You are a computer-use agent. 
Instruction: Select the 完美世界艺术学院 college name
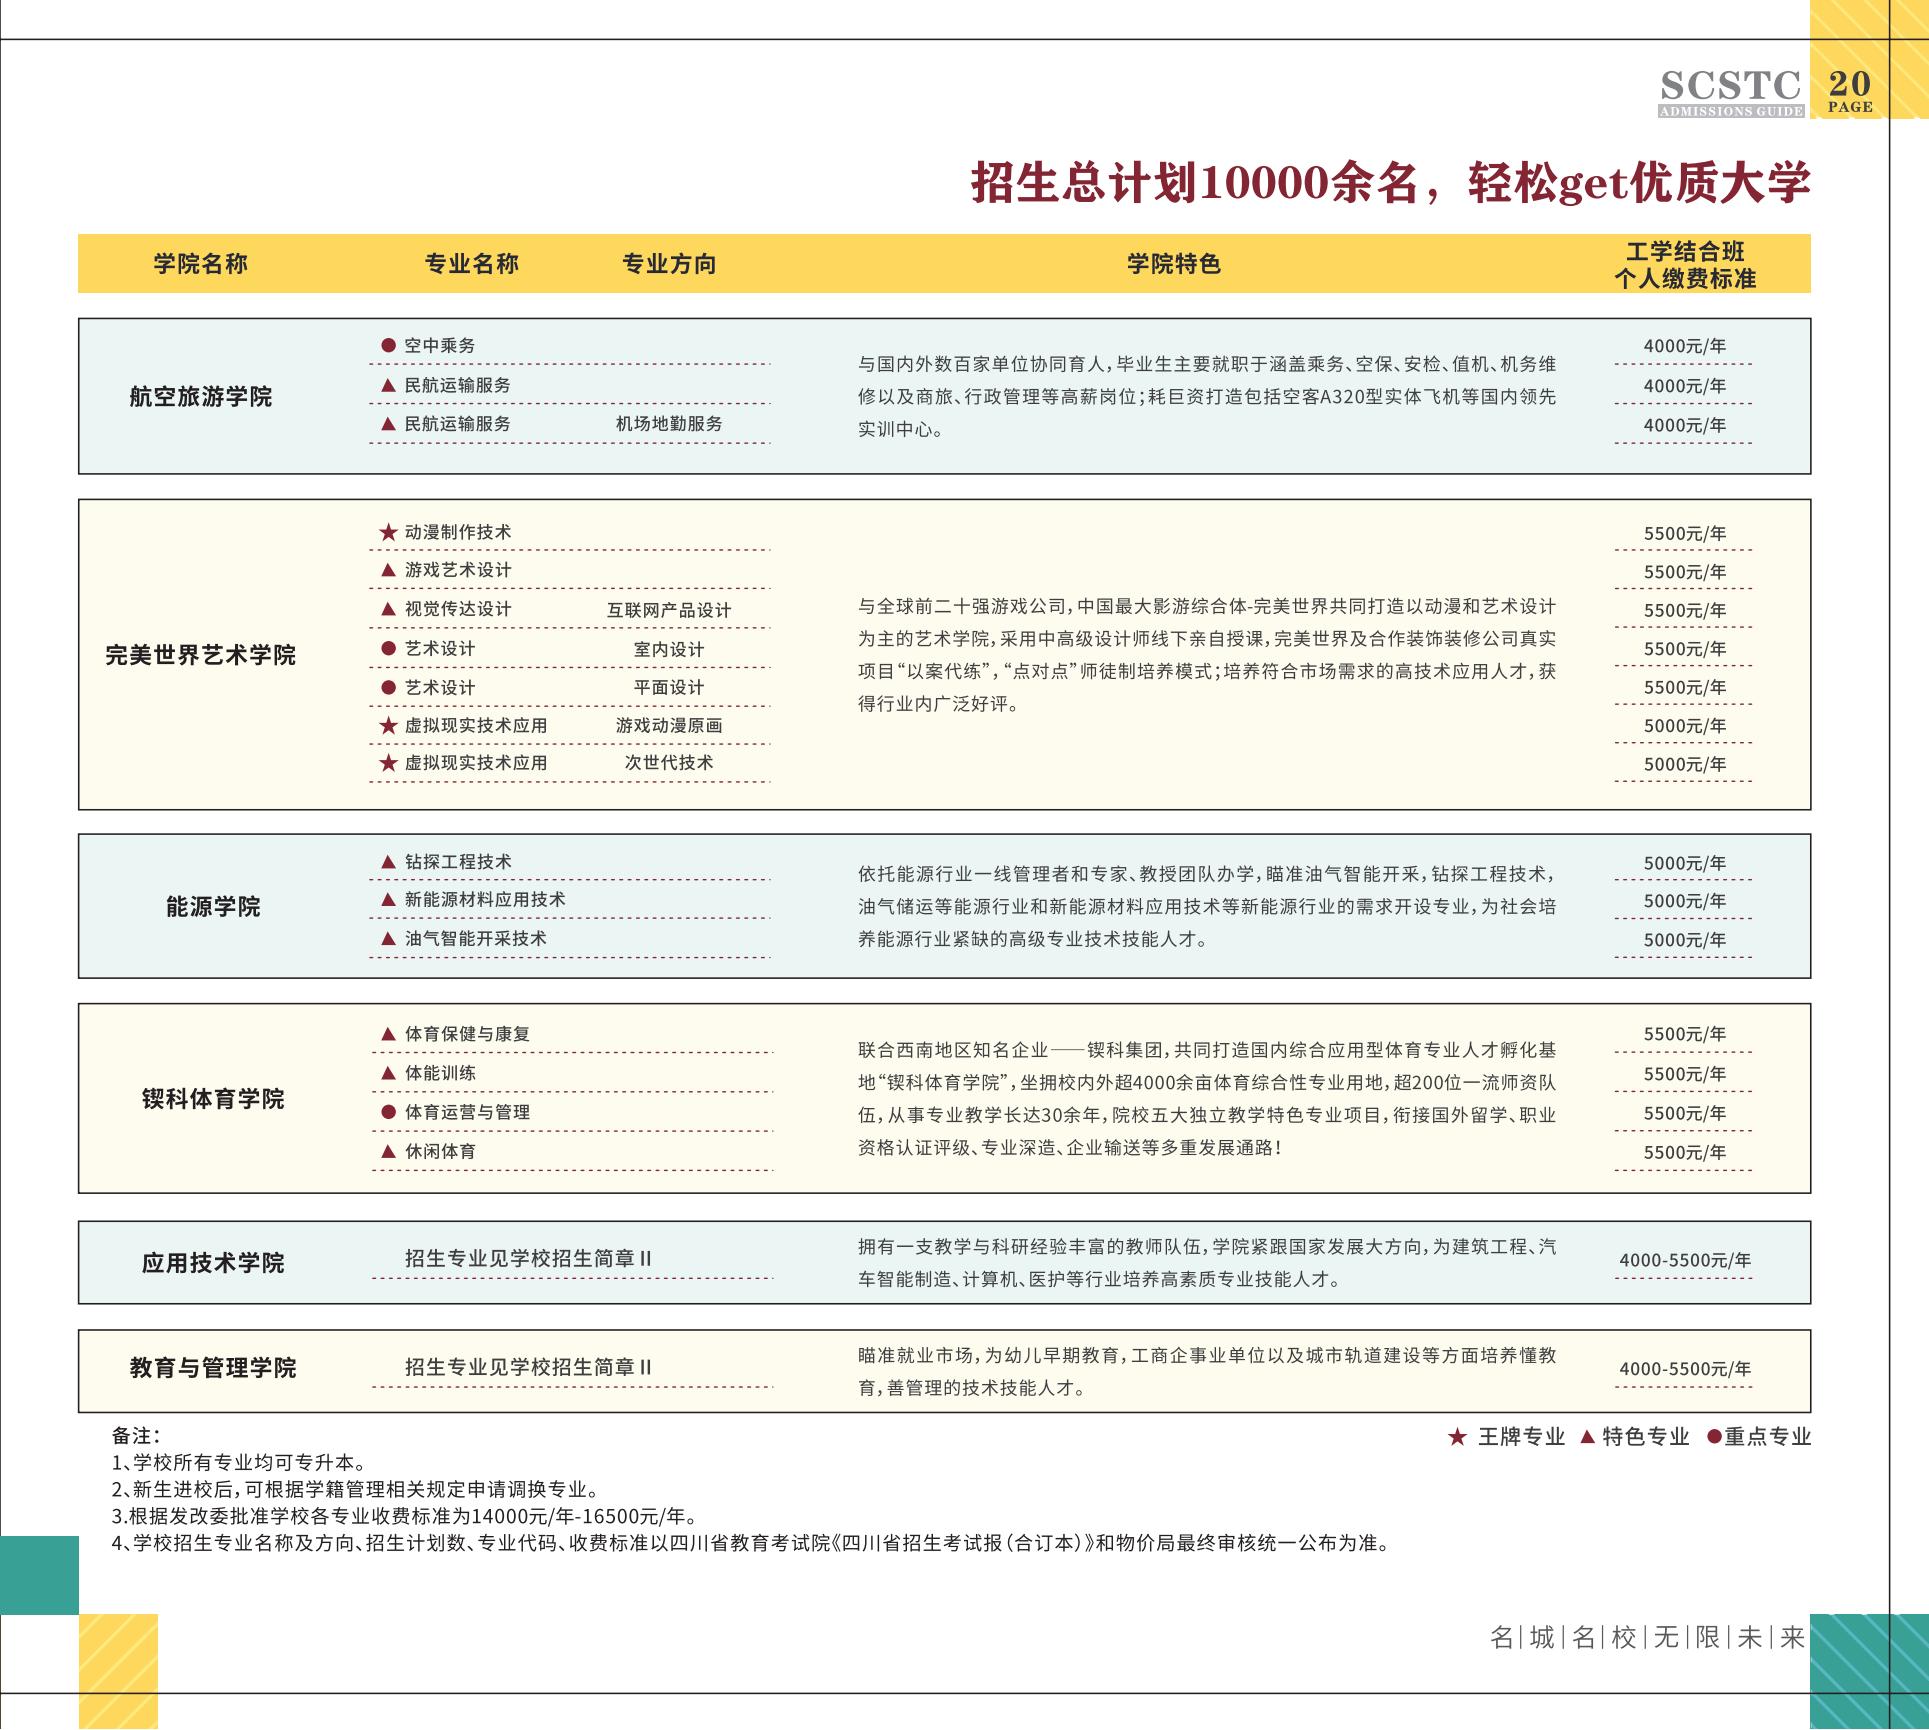point(200,655)
